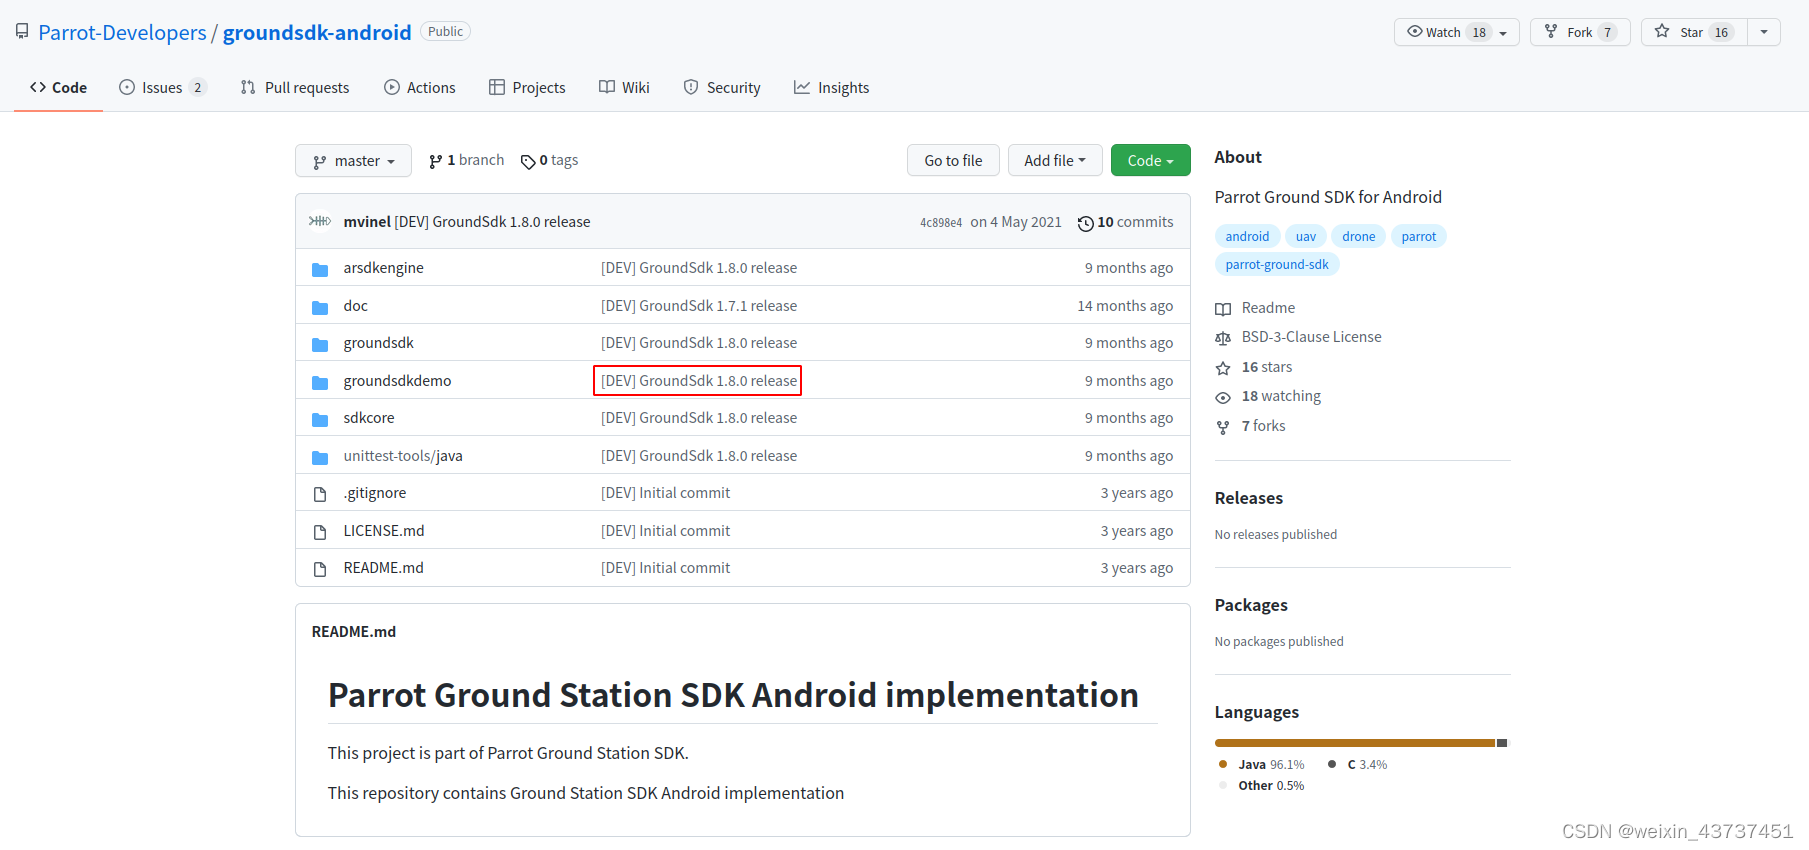Click the file icon for .gitignore
Image resolution: width=1809 pixels, height=850 pixels.
(x=320, y=494)
